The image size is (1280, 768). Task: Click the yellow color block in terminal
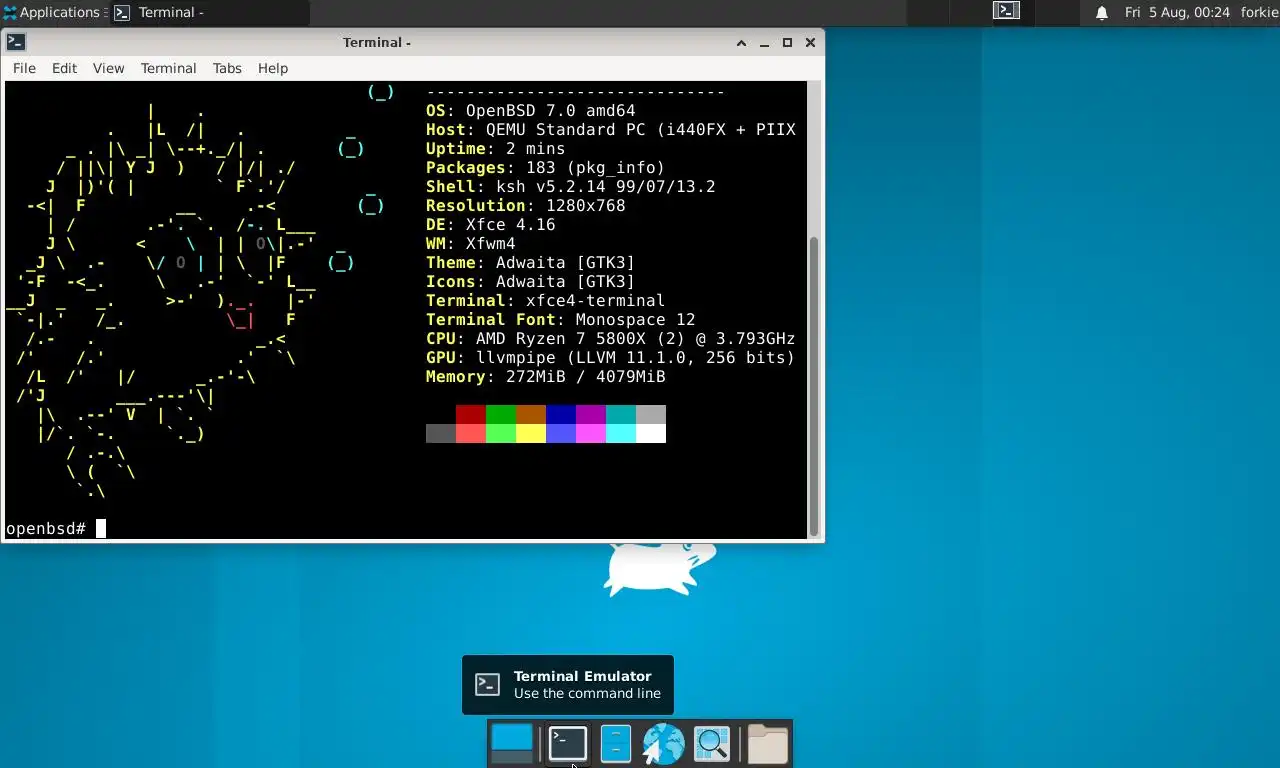(531, 433)
